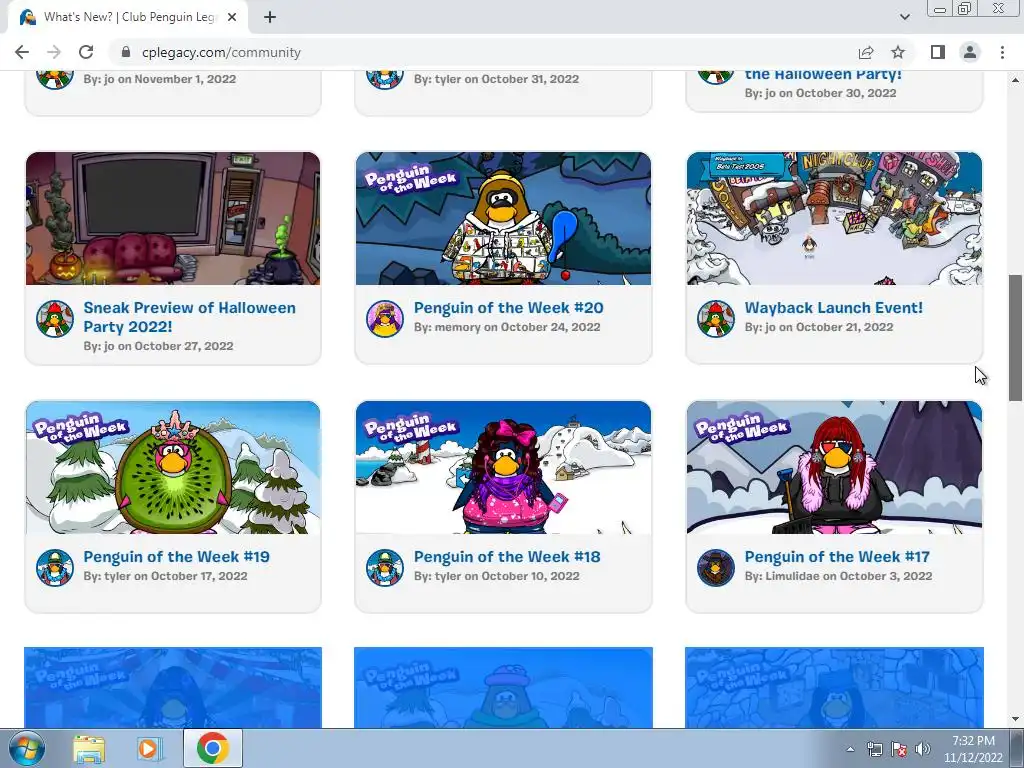
Task: Open Penguin of the Week #19 post
Action: tap(176, 556)
